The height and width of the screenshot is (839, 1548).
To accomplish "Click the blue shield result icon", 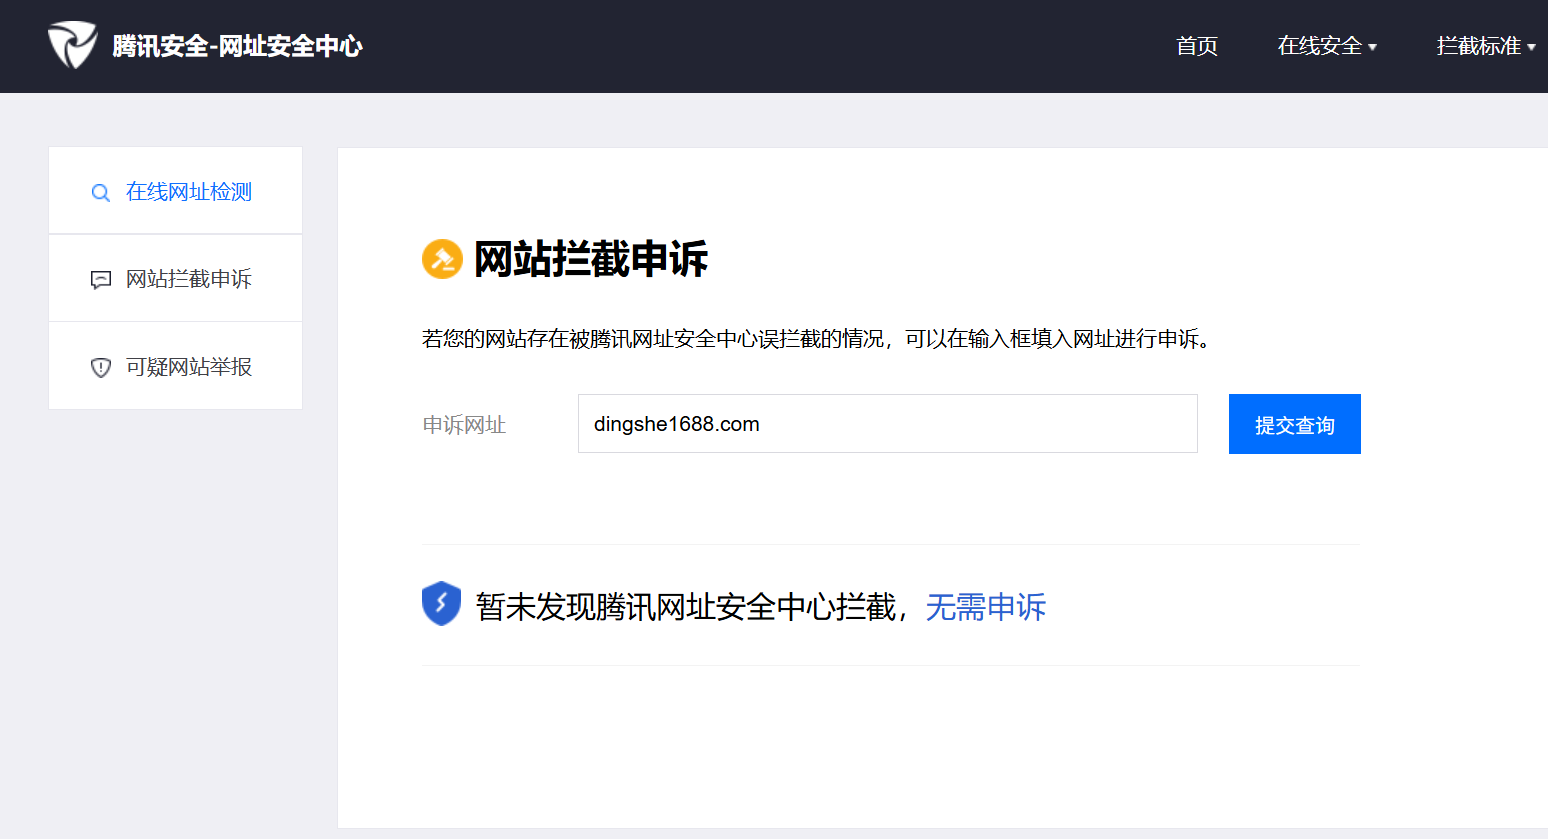I will (441, 603).
